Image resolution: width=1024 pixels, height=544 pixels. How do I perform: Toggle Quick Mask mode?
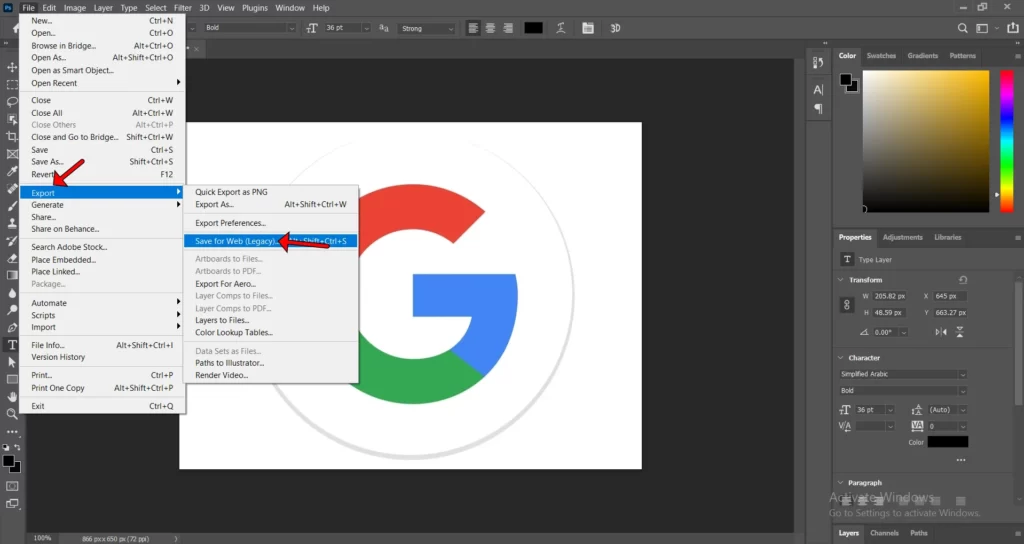point(12,486)
